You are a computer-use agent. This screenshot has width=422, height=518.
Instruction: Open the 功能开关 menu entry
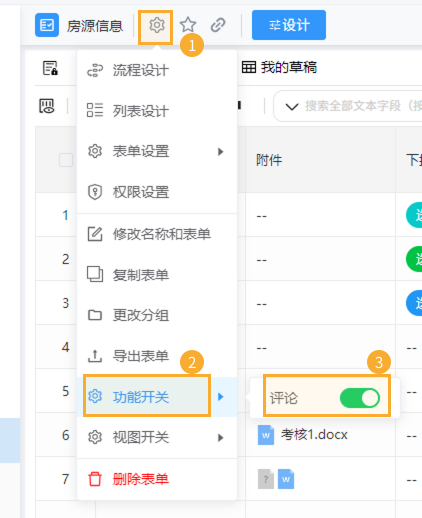coord(157,397)
